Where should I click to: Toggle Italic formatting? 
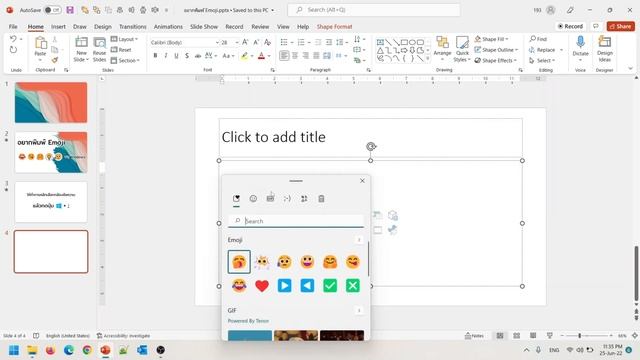166,56
